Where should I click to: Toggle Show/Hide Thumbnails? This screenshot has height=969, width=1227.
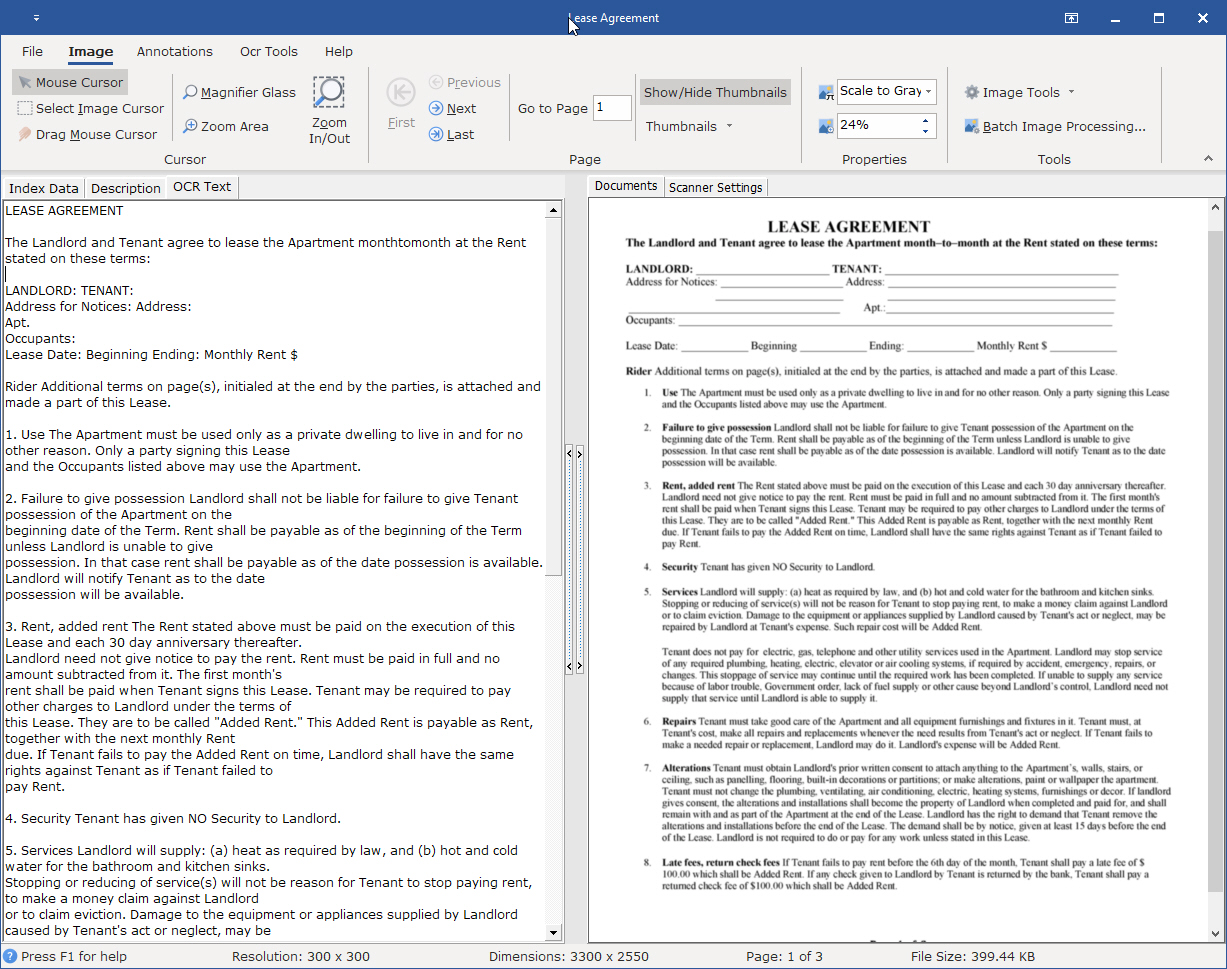pos(714,91)
